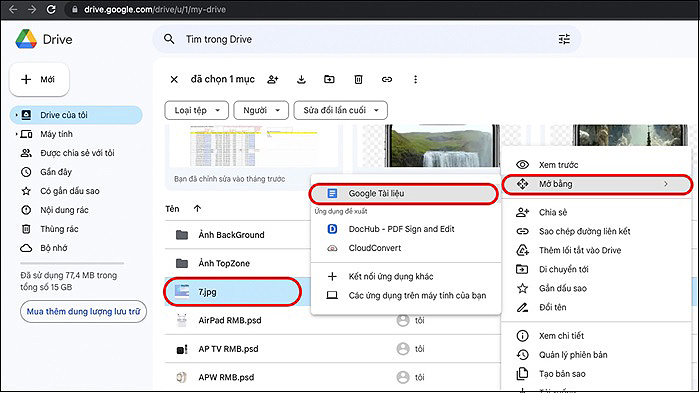Open search filter options icon

tap(564, 39)
